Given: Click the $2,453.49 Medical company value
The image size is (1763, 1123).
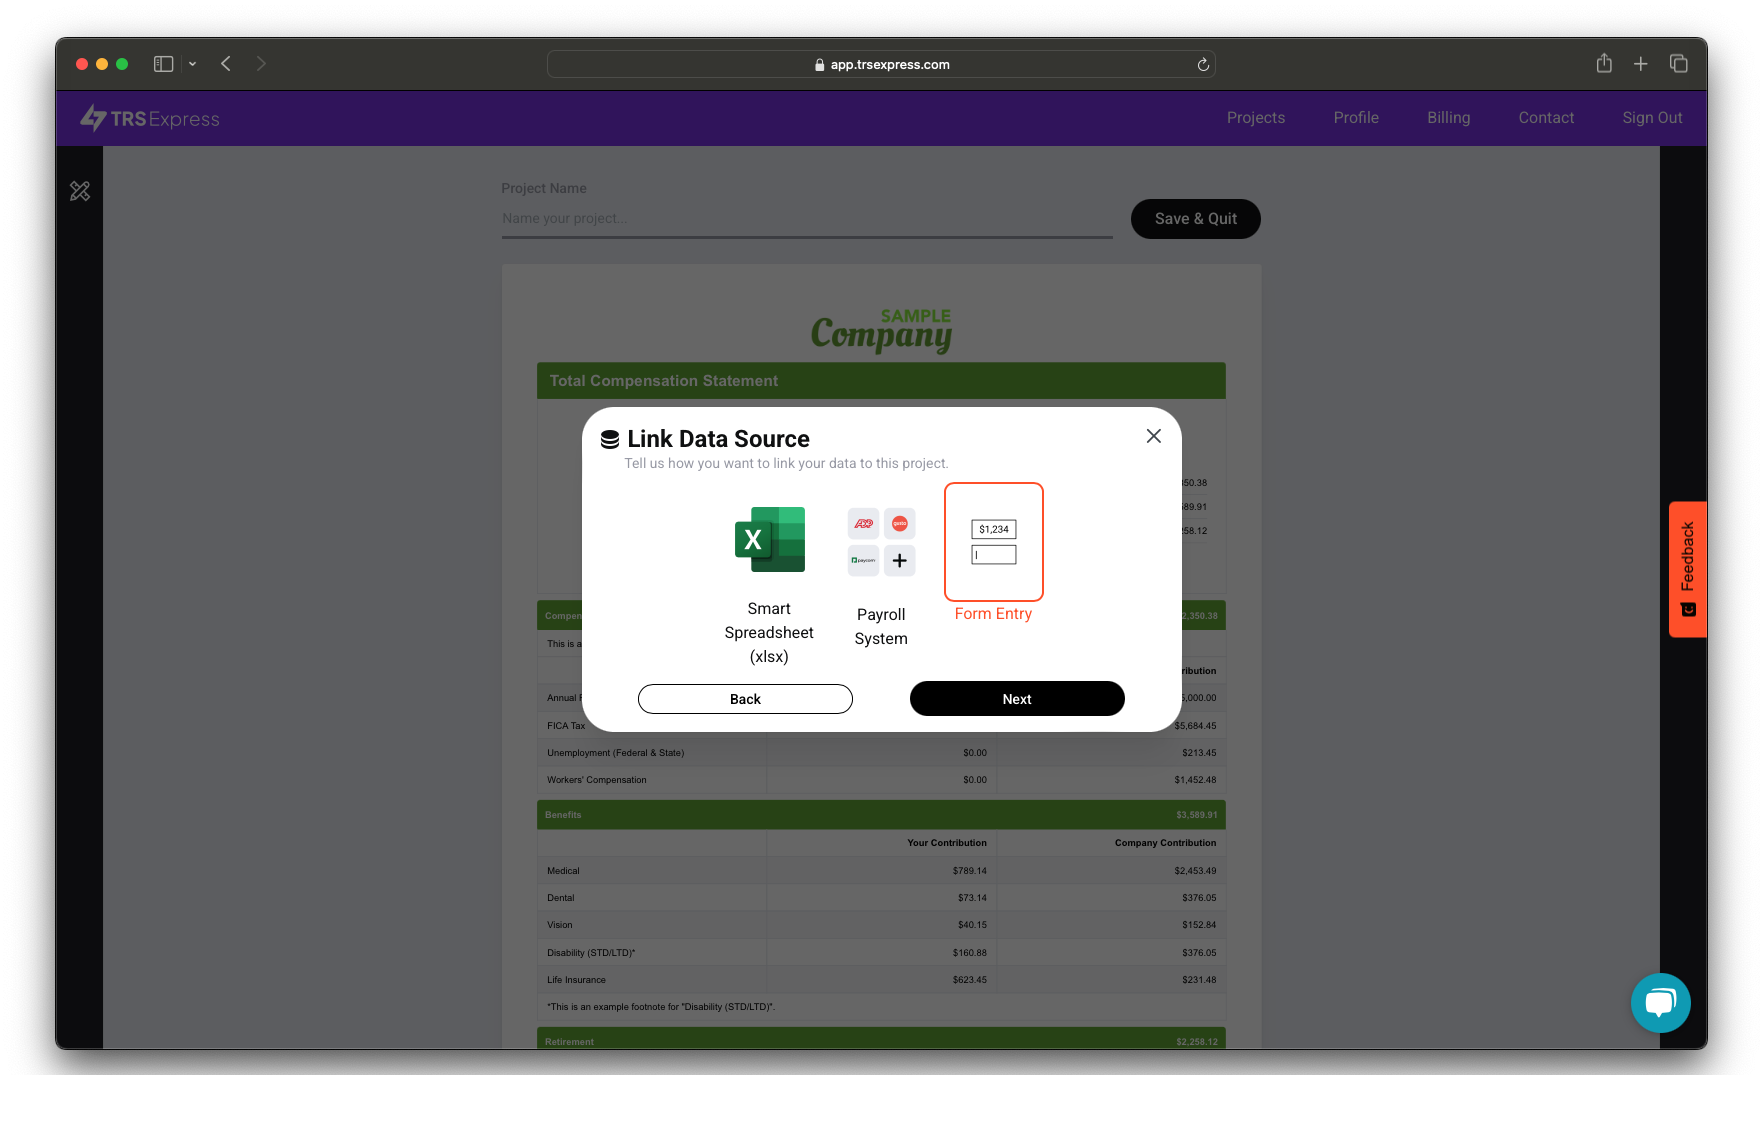Looking at the screenshot, I should [1195, 871].
